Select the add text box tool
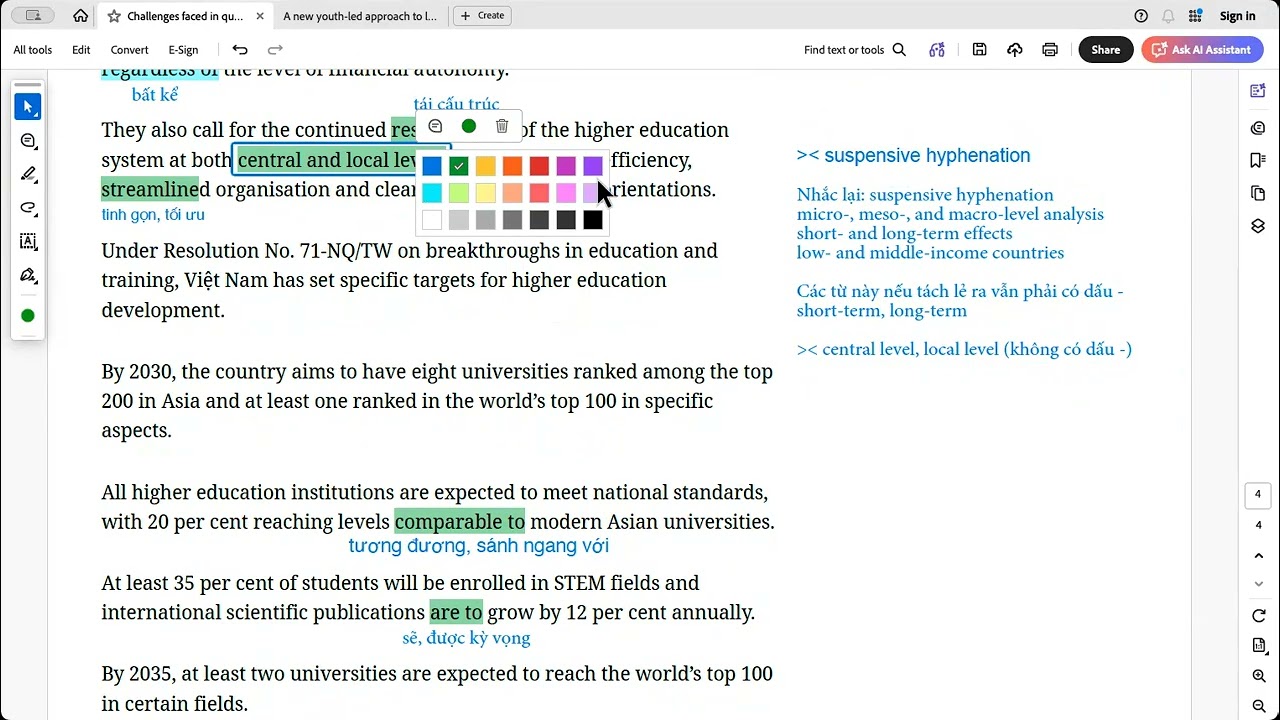The height and width of the screenshot is (720, 1280). [x=28, y=241]
